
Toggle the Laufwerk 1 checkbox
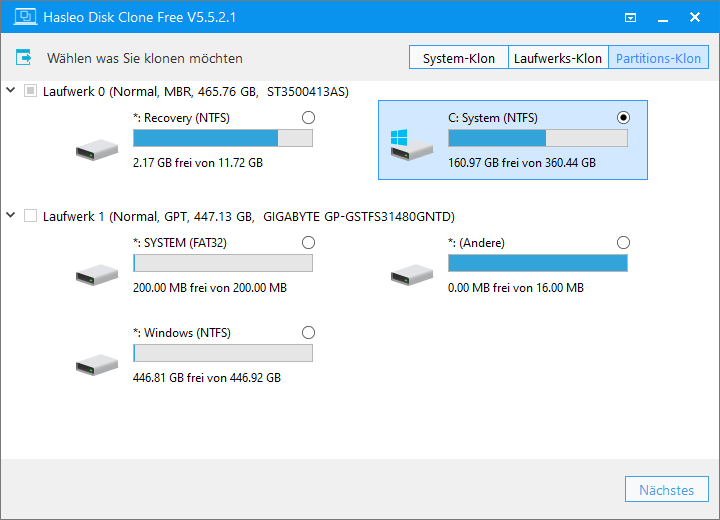tap(30, 216)
